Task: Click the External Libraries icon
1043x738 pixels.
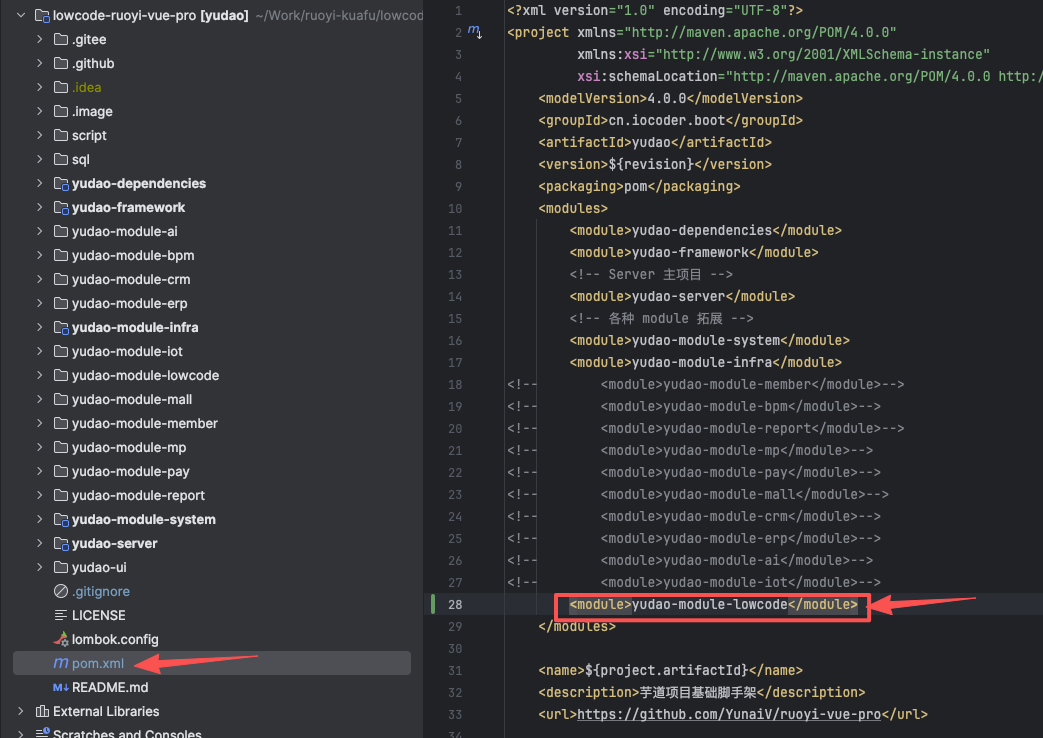Action: pyautogui.click(x=42, y=711)
